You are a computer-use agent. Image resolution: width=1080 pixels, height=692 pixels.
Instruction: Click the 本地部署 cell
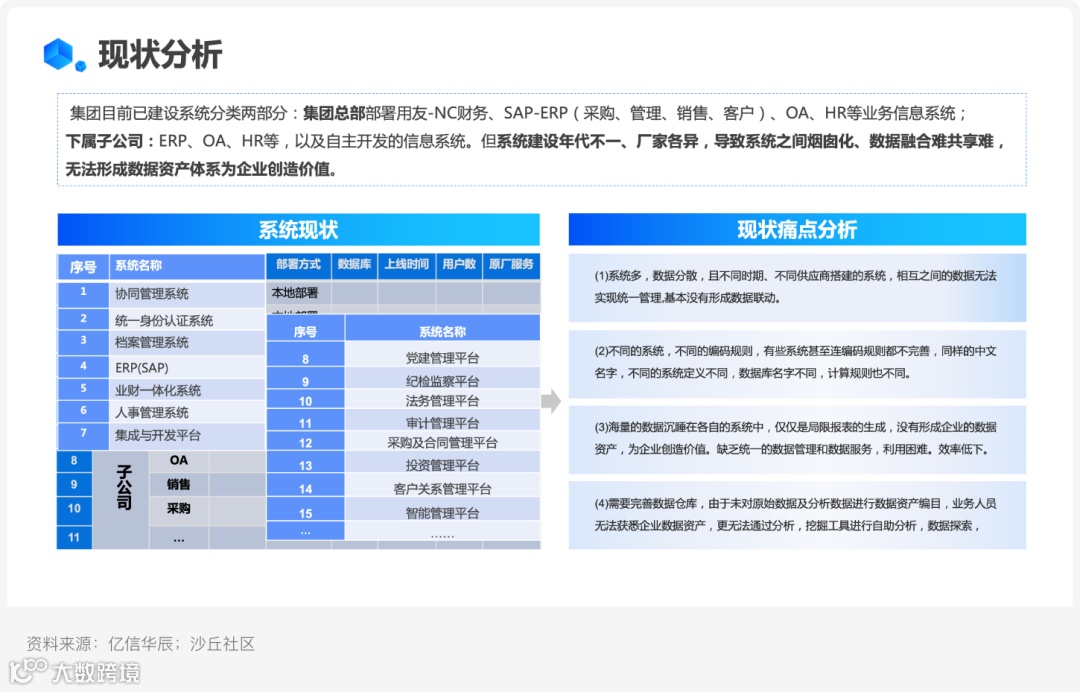[x=298, y=293]
